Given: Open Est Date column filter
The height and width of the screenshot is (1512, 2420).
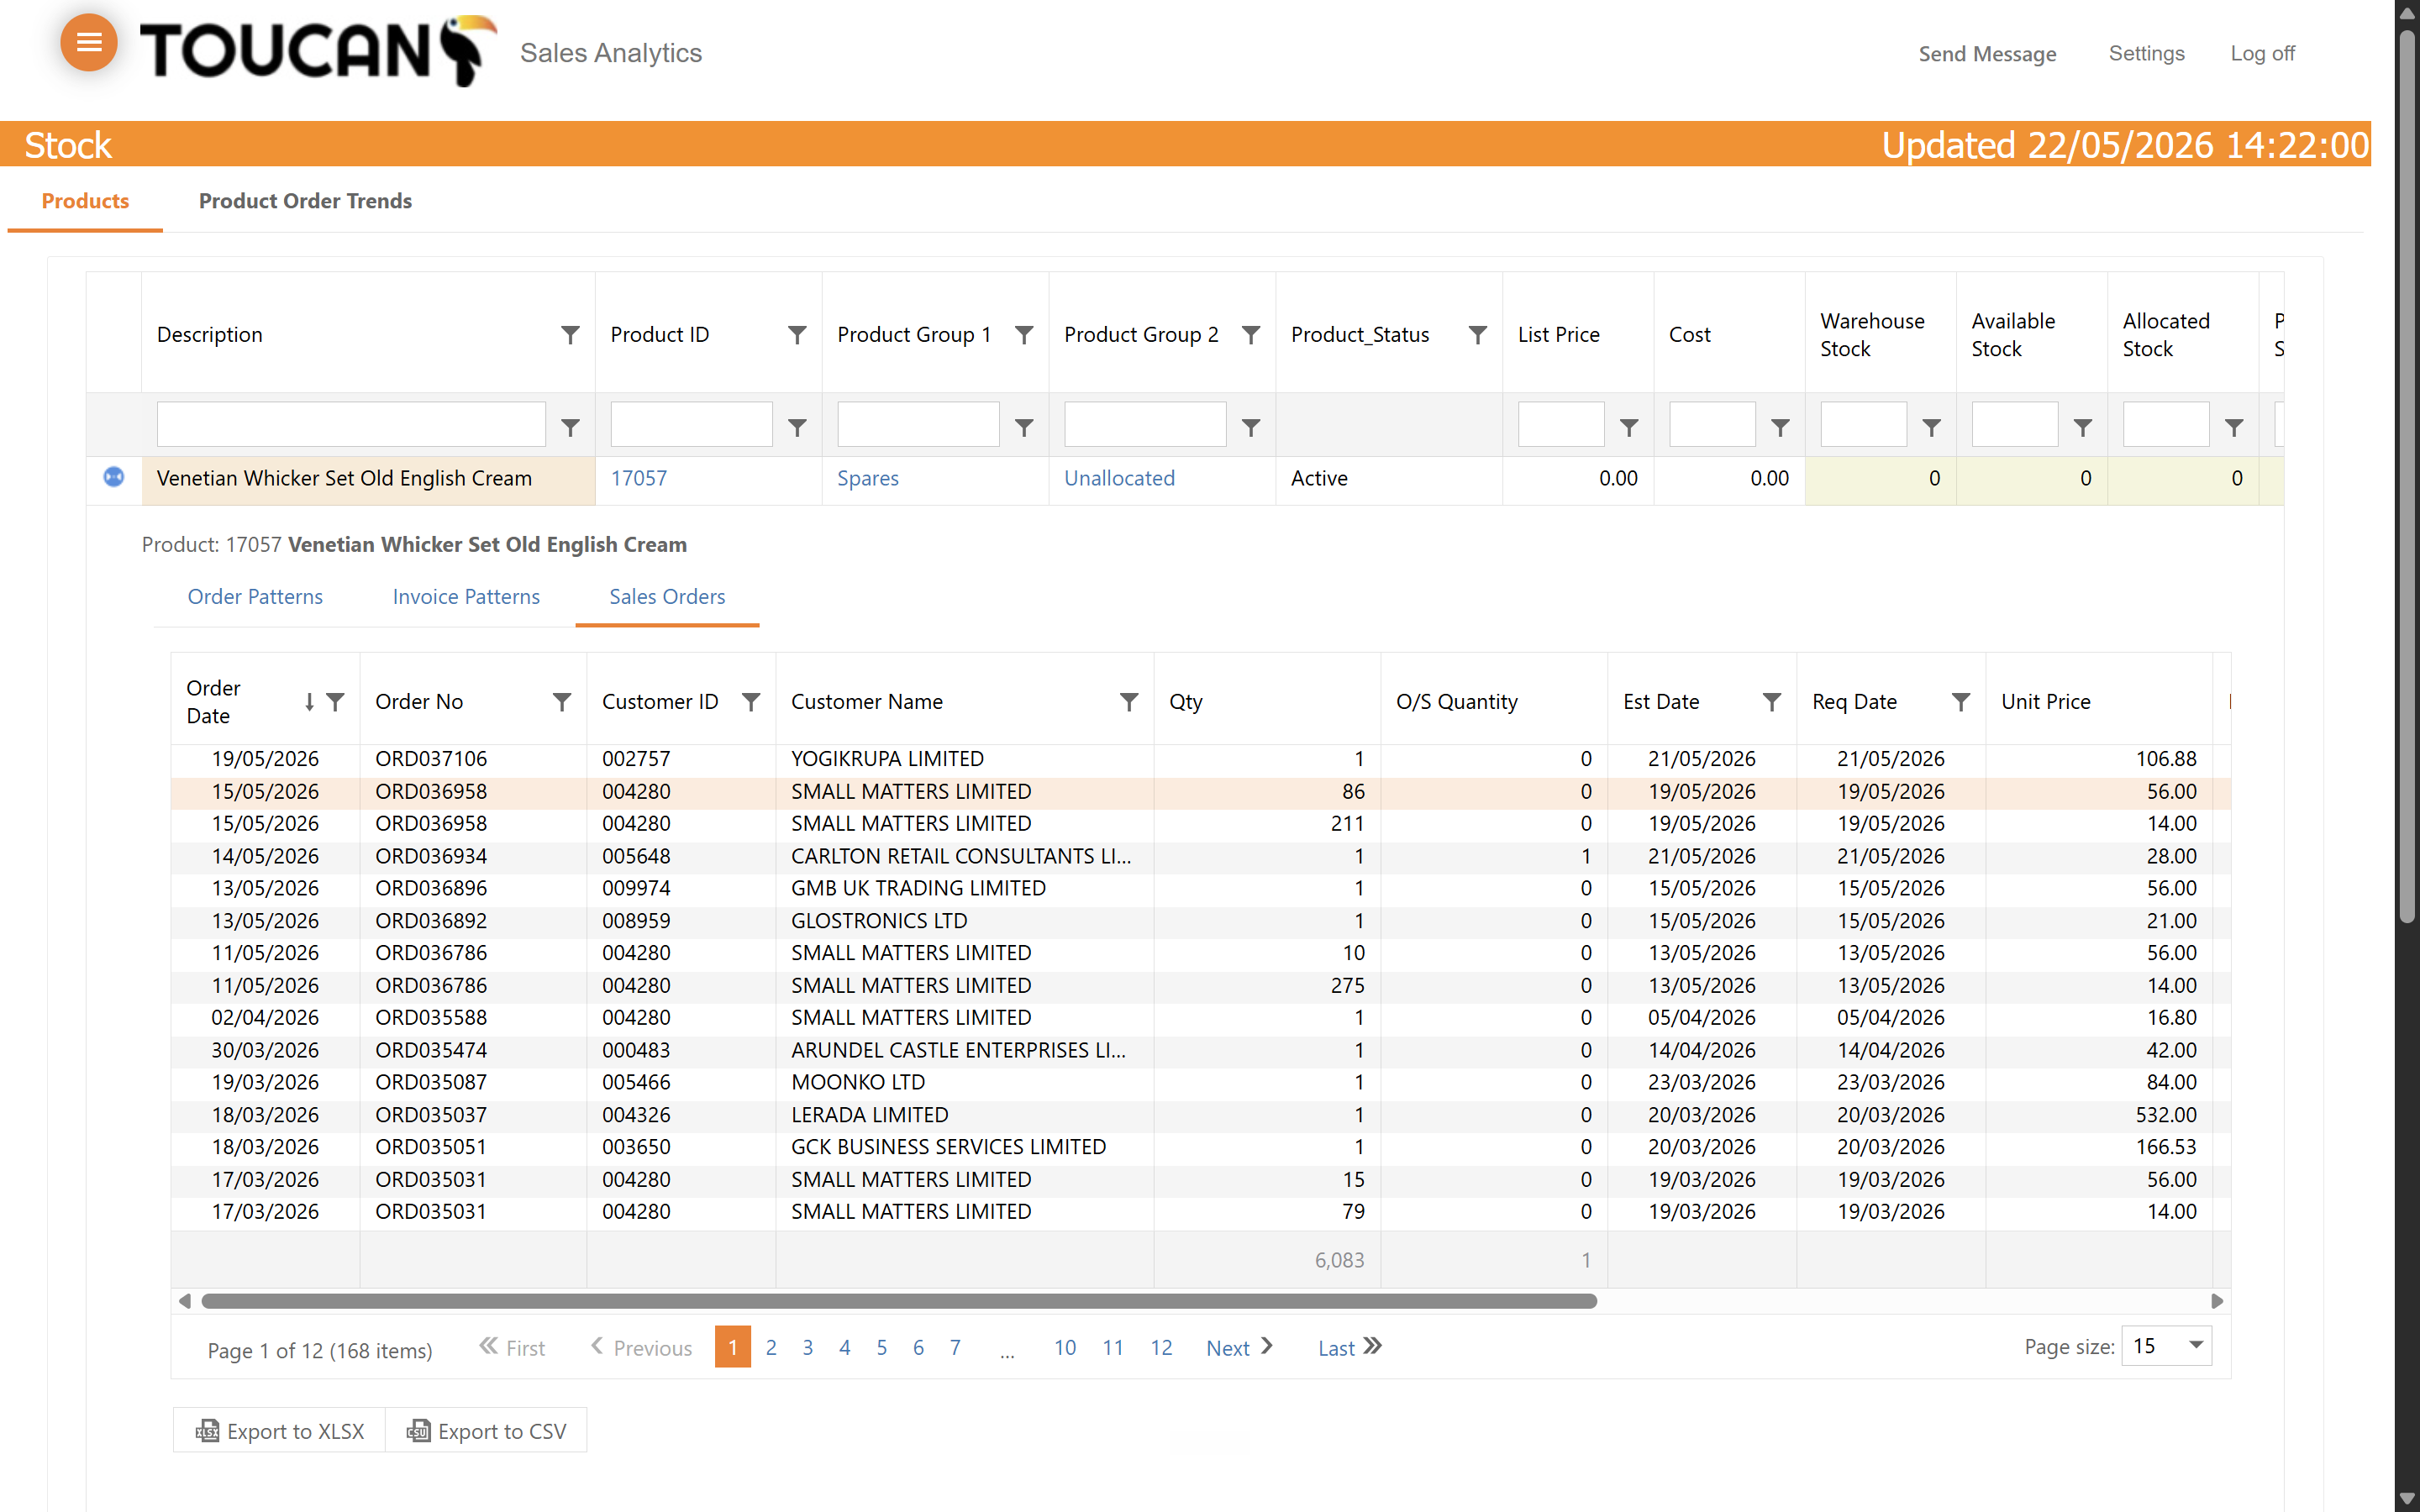Looking at the screenshot, I should coord(1772,702).
